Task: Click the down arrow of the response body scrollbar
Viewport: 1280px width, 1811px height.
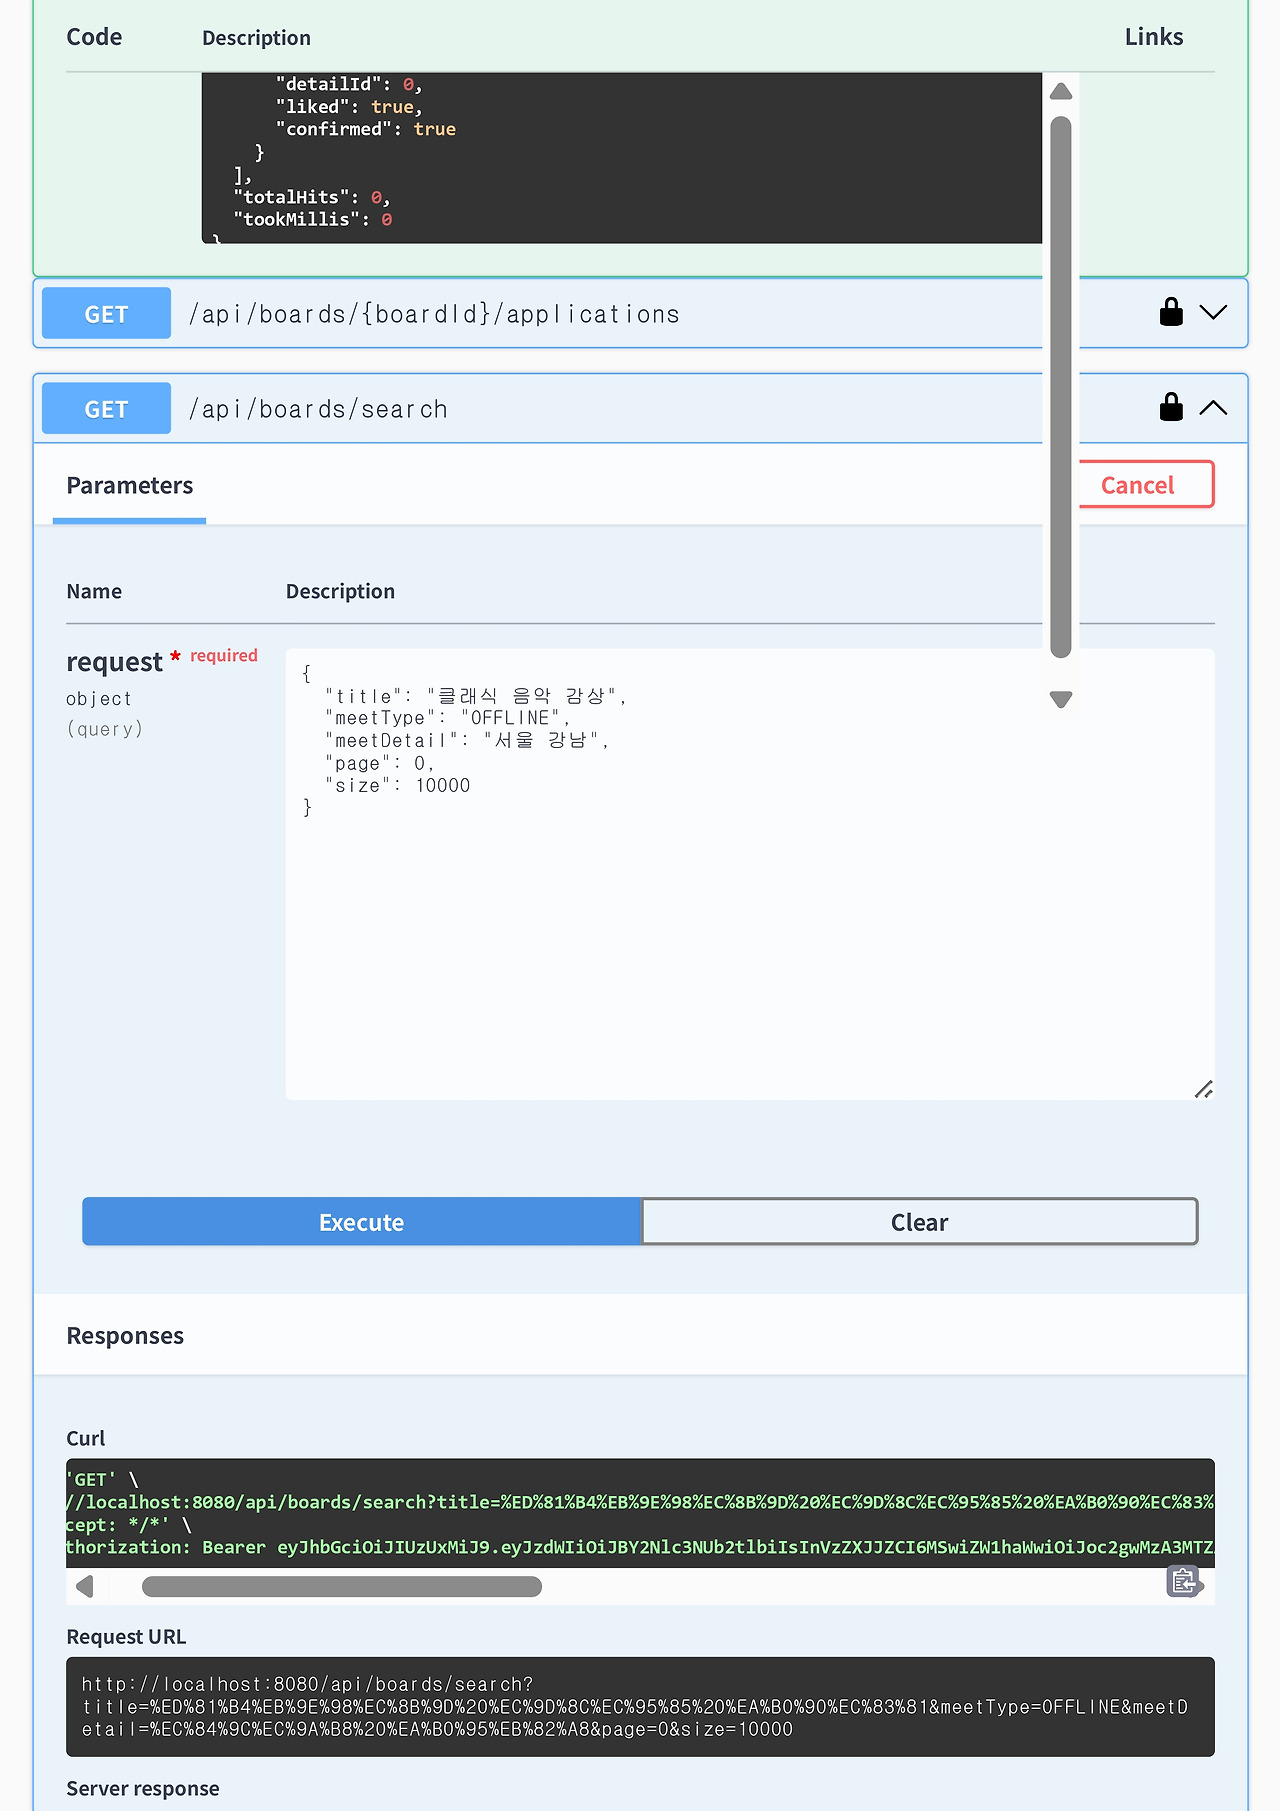Action: coord(1061,699)
